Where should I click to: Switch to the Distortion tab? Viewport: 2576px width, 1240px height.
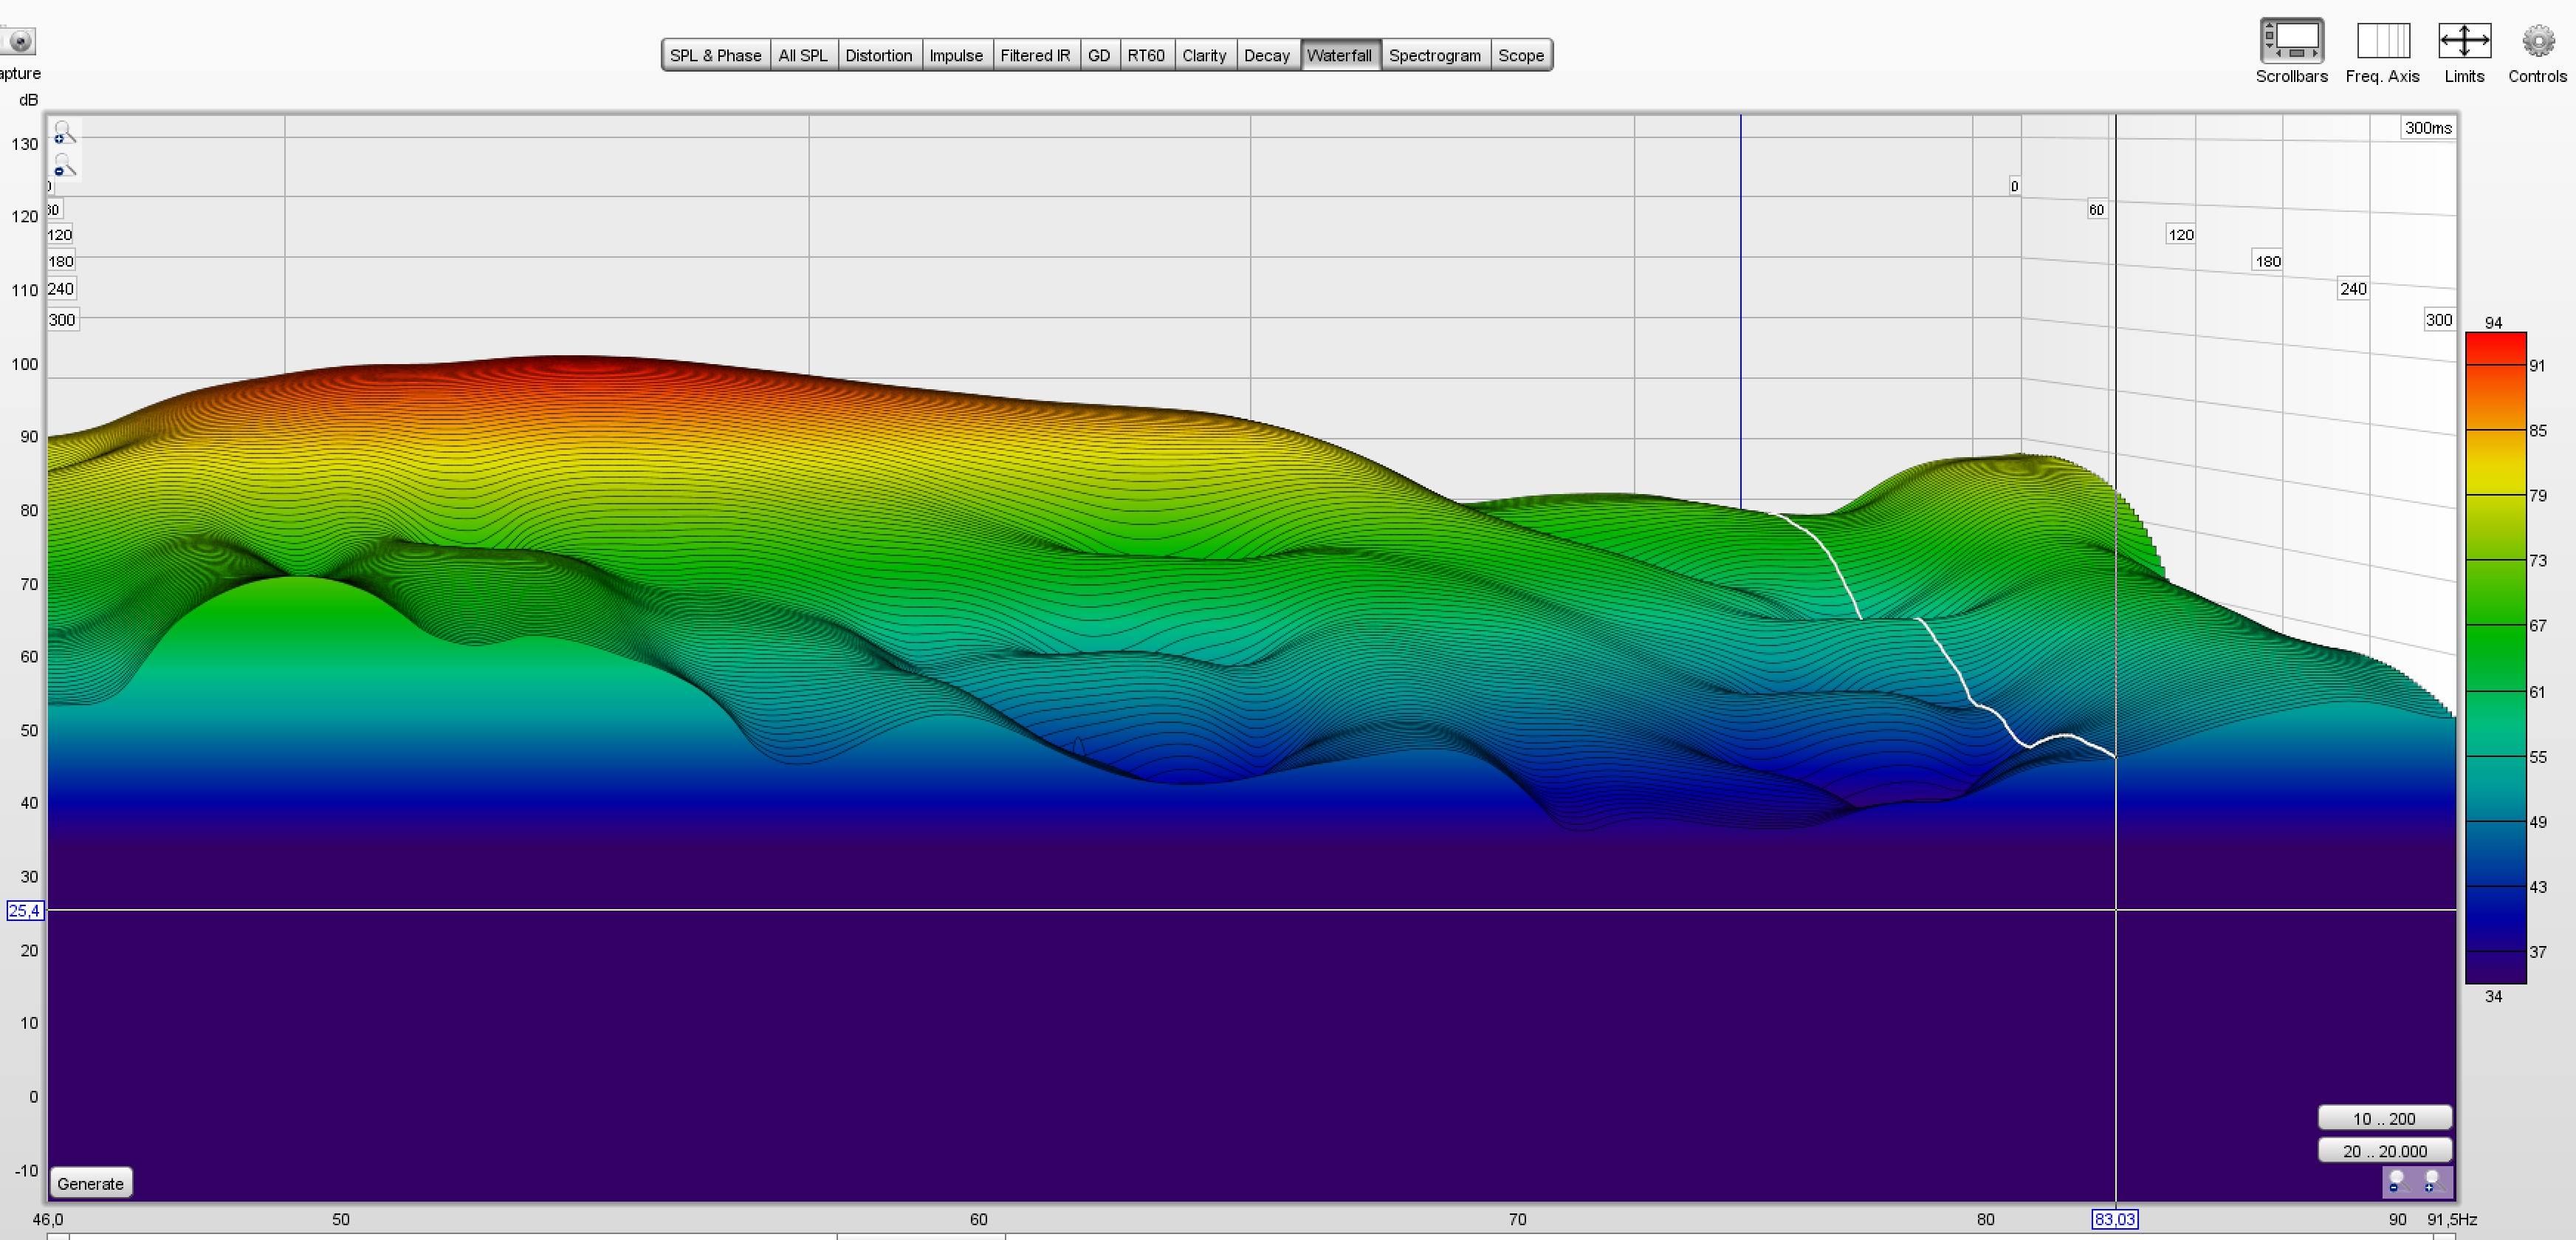[x=878, y=55]
